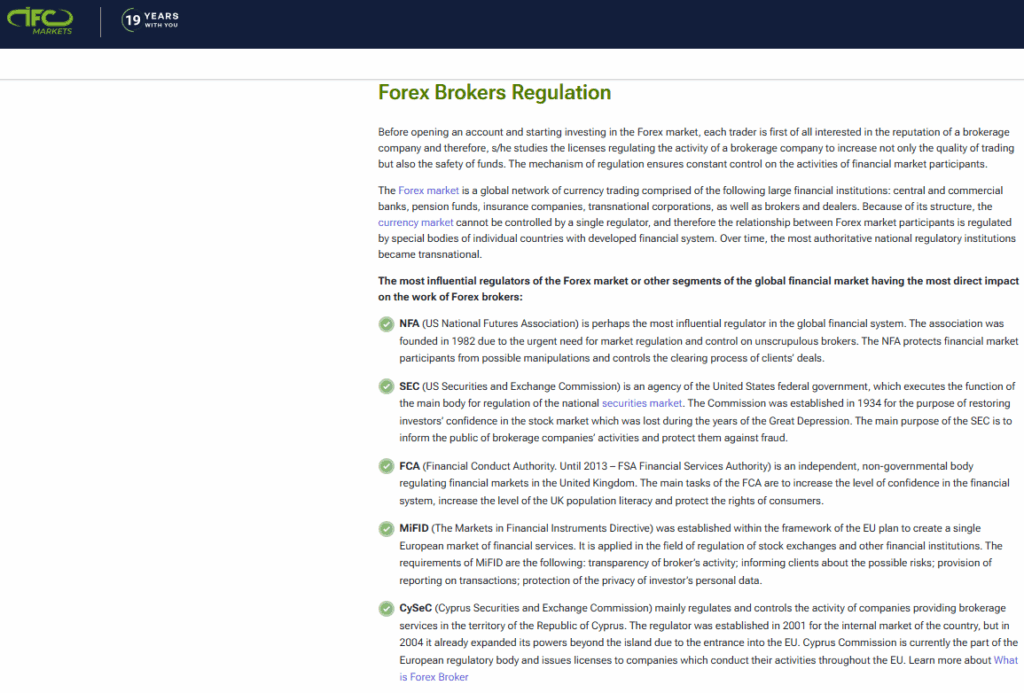The image size is (1024, 693).
Task: Open the currency market link
Action: point(415,222)
